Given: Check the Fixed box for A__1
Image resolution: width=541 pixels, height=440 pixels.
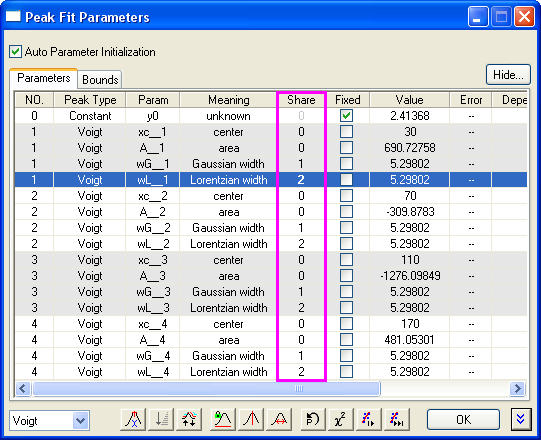Looking at the screenshot, I should pos(346,148).
